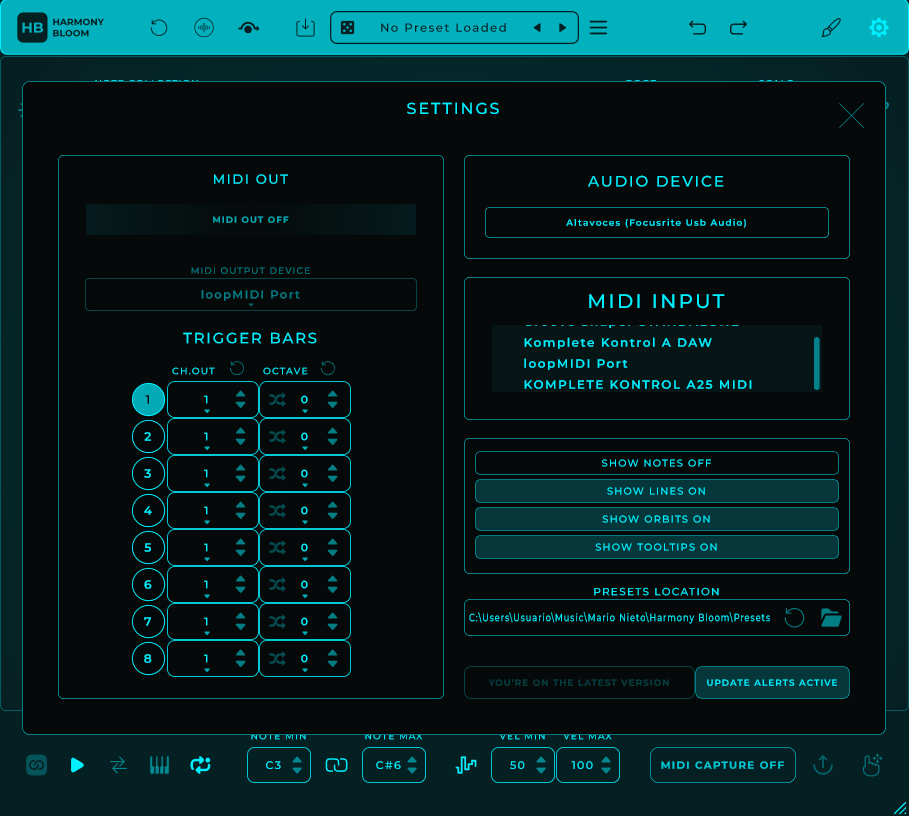Select trigger bar 8 circle
Viewport: 909px width, 816px height.
point(148,658)
